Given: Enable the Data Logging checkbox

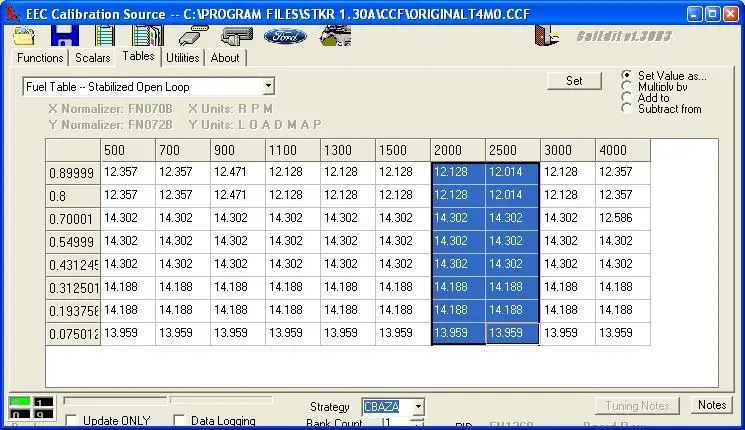Looking at the screenshot, I should (179, 420).
